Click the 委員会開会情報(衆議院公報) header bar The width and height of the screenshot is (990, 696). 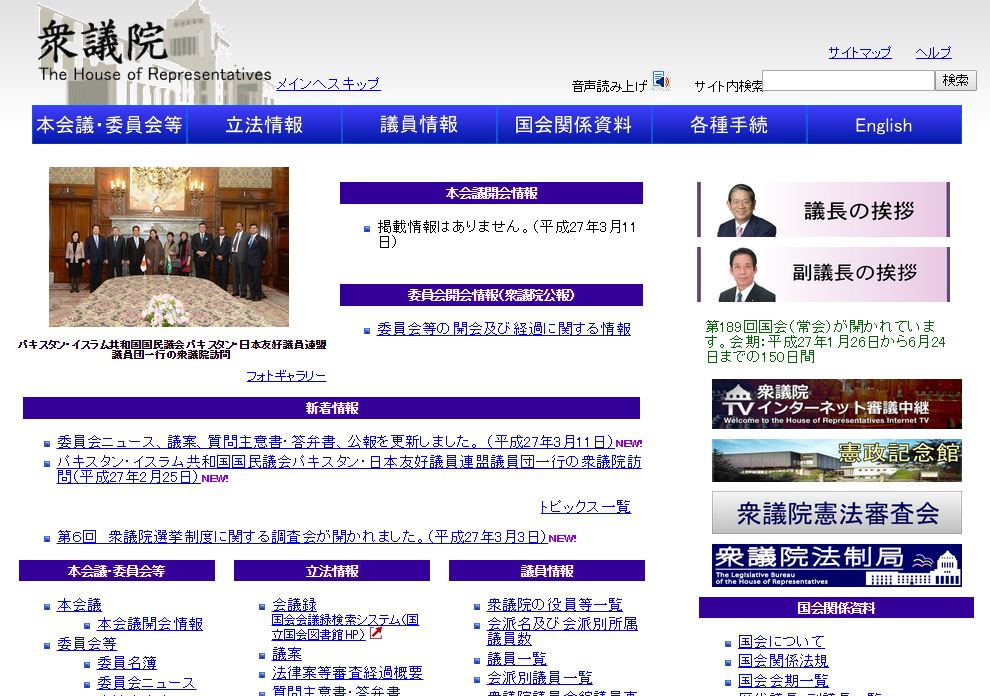491,295
